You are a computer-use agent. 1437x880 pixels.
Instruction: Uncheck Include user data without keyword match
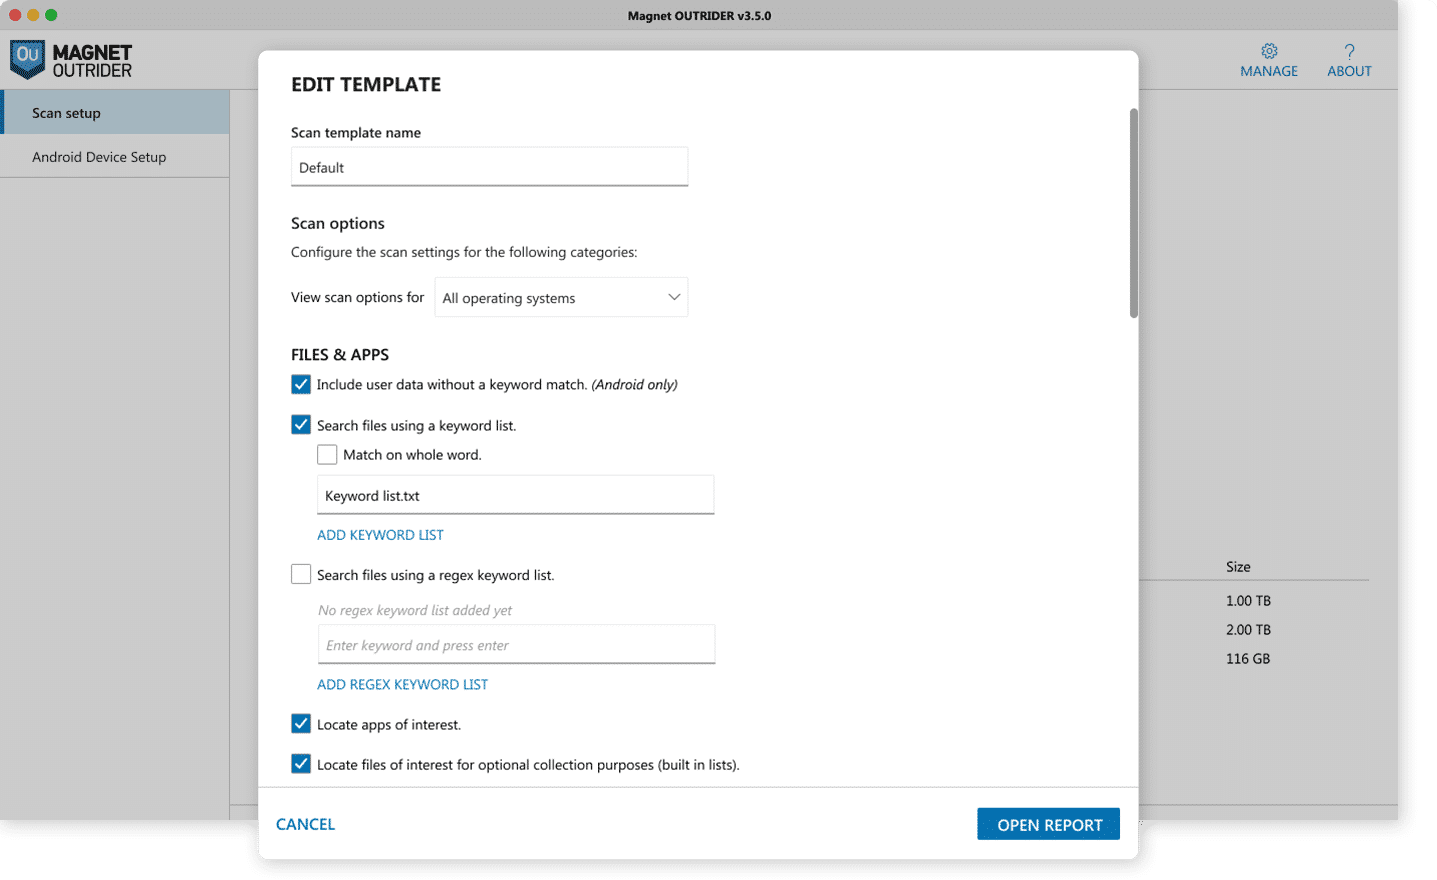point(301,384)
